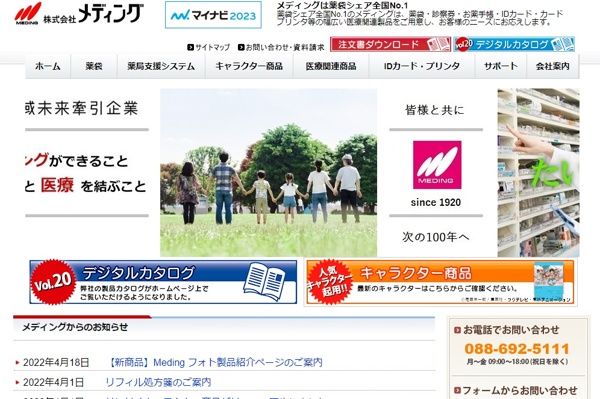This screenshot has height=399, width=600.
Task: Click 皆様と共に slide text
Action: 435,110
